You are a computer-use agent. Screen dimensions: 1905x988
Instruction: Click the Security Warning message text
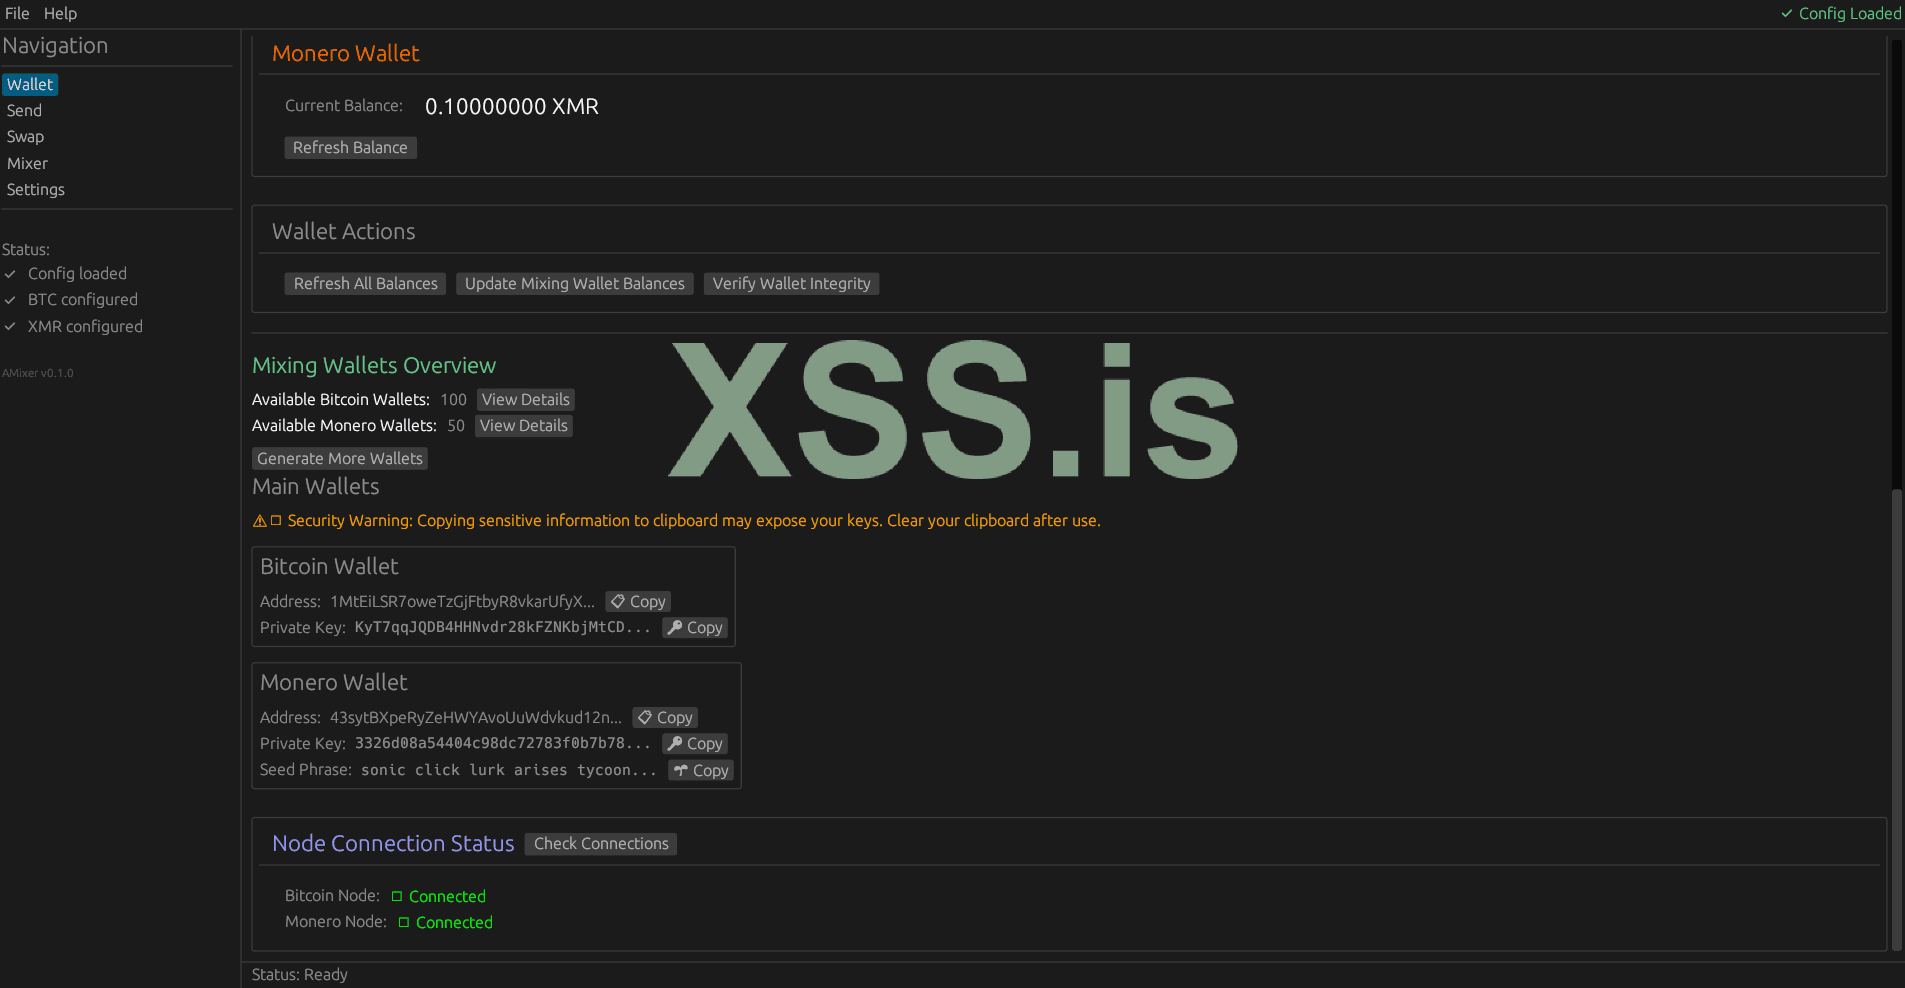(693, 521)
